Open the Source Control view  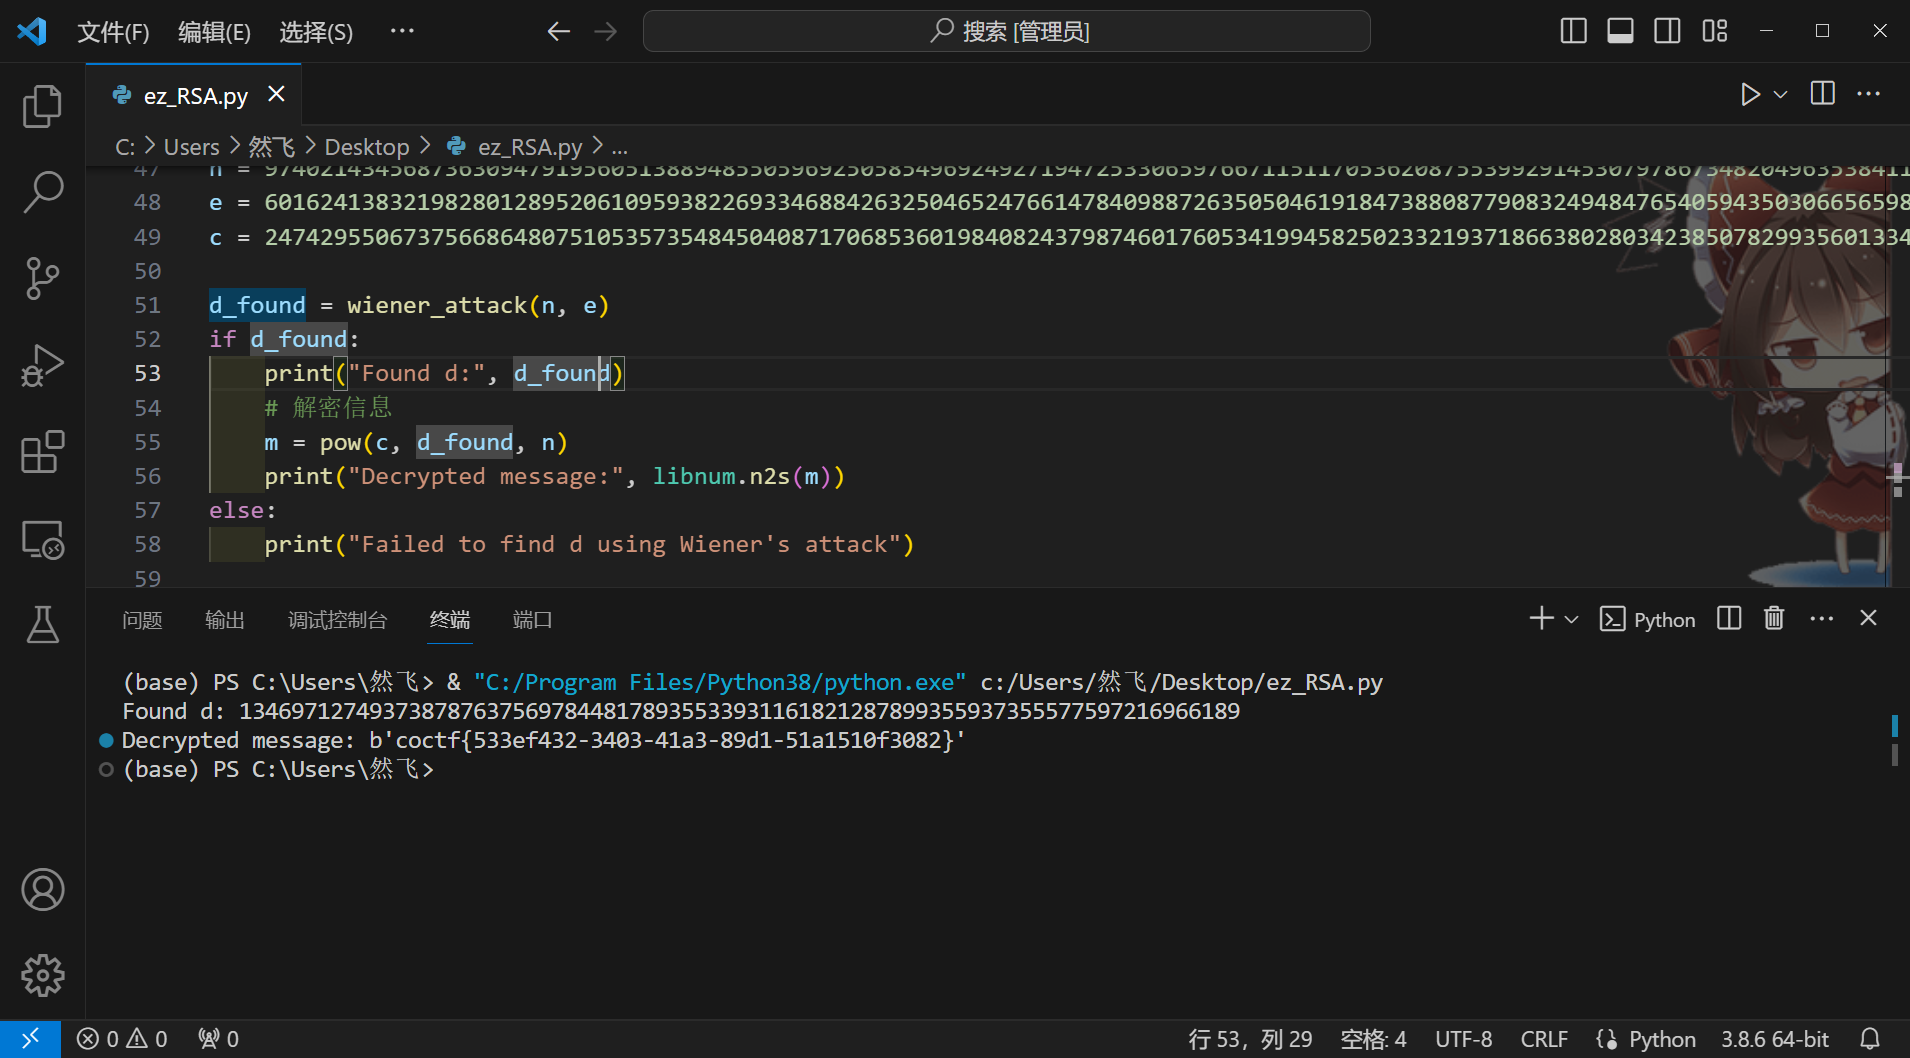click(x=42, y=278)
